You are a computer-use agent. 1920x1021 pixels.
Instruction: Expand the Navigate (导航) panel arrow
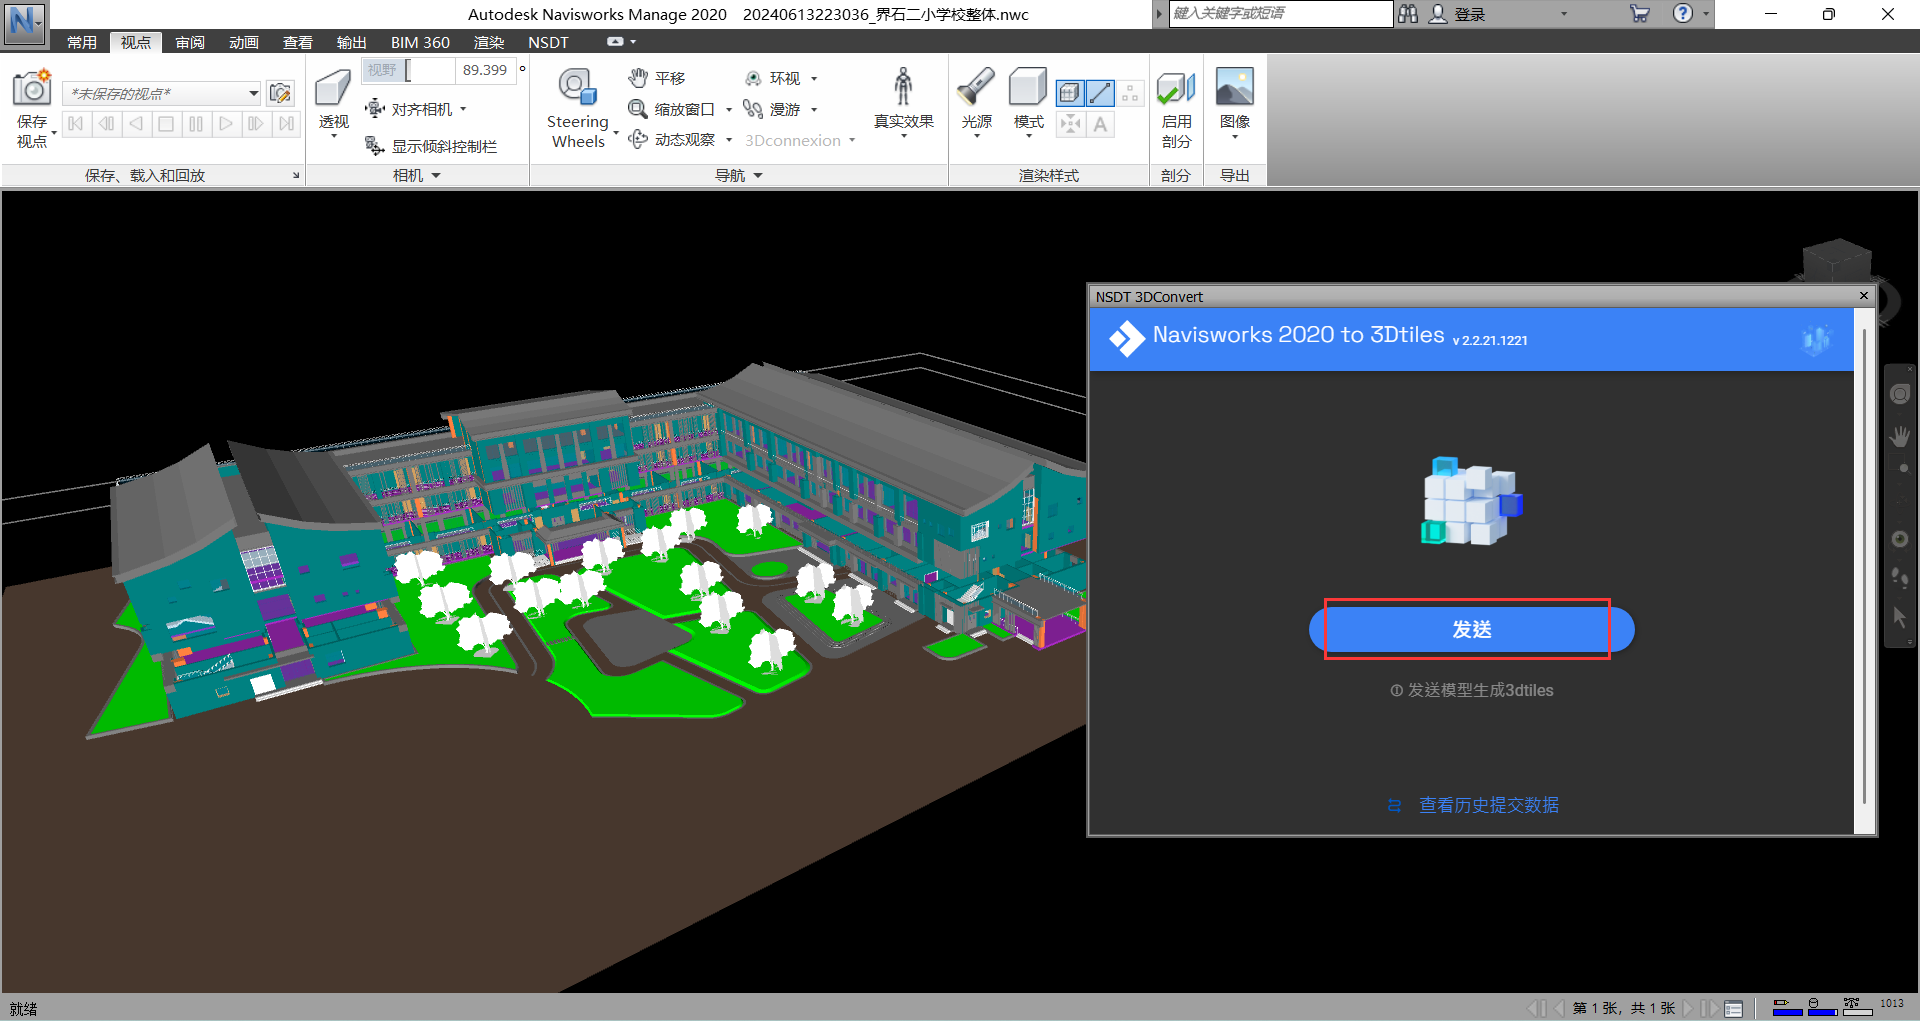(758, 176)
